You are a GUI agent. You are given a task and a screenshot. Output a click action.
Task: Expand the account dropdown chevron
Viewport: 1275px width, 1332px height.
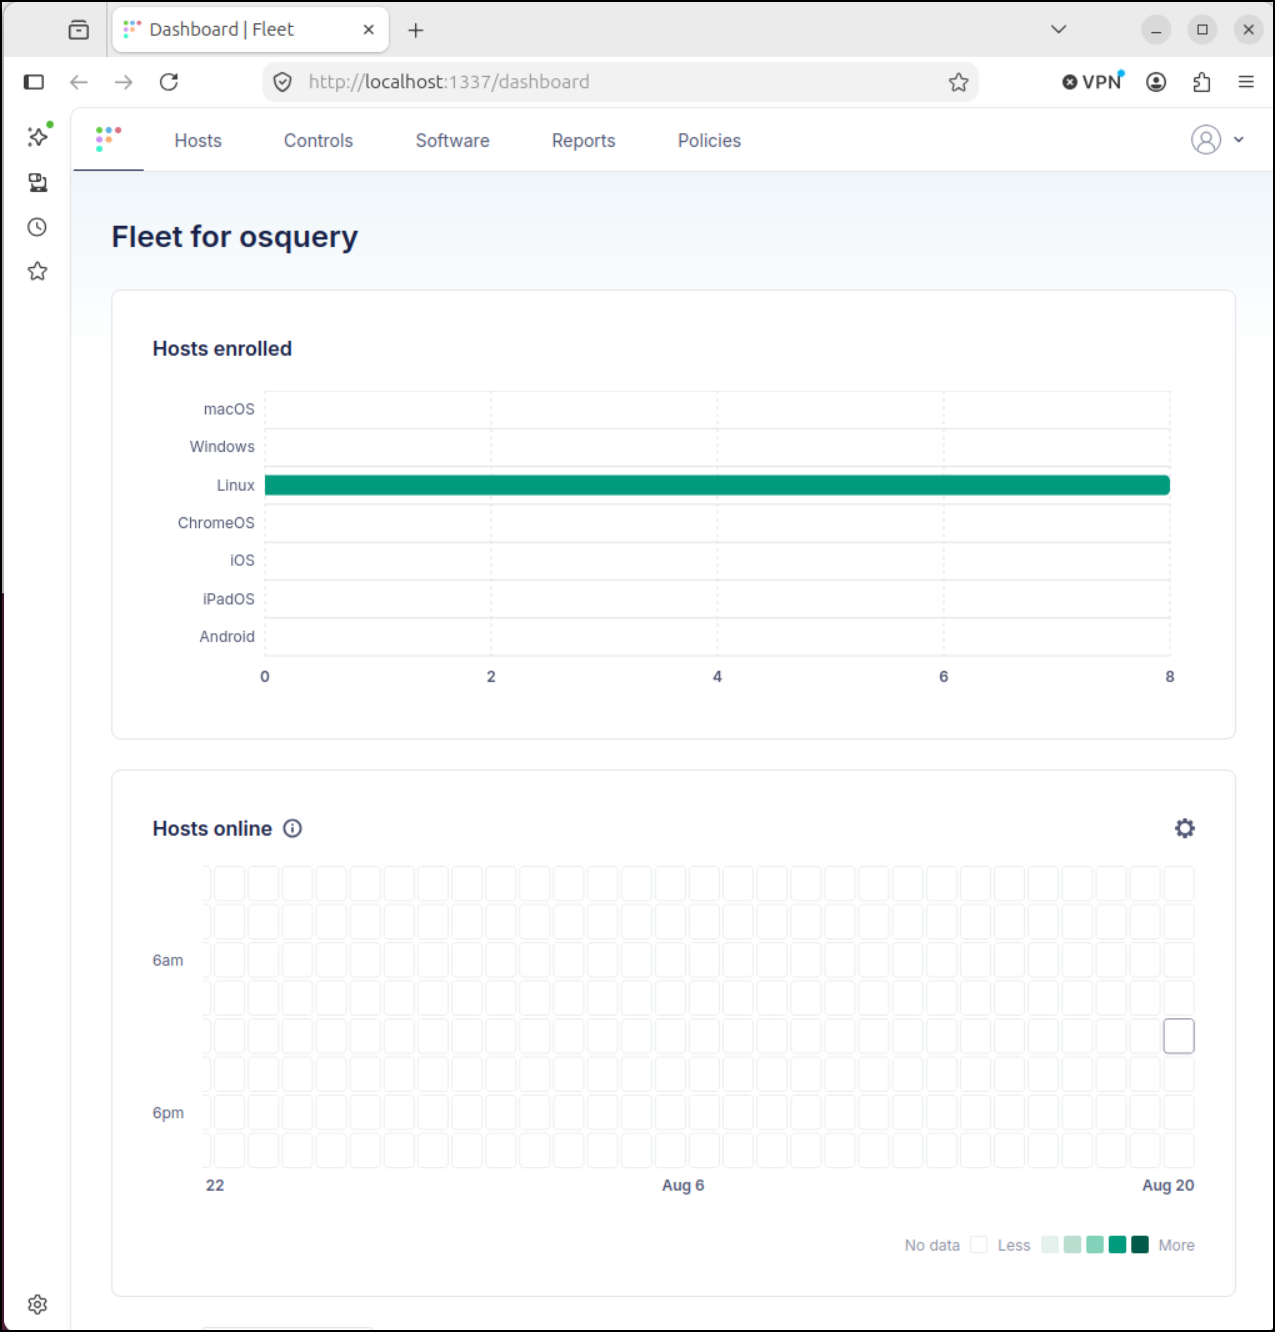pos(1239,140)
